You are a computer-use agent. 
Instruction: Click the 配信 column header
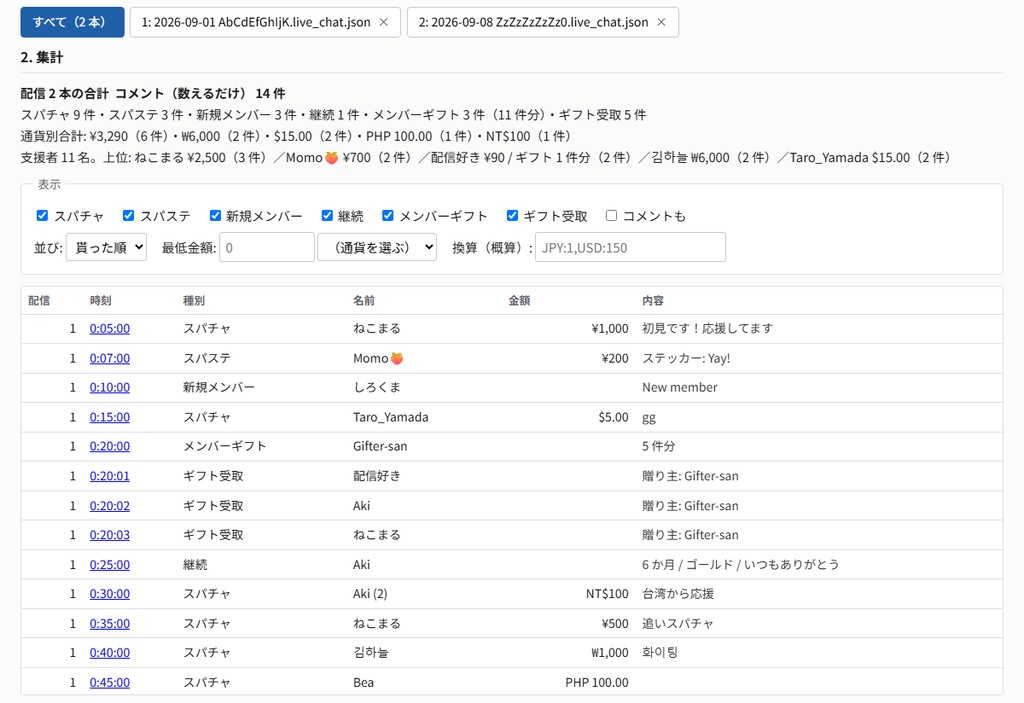pyautogui.click(x=39, y=301)
